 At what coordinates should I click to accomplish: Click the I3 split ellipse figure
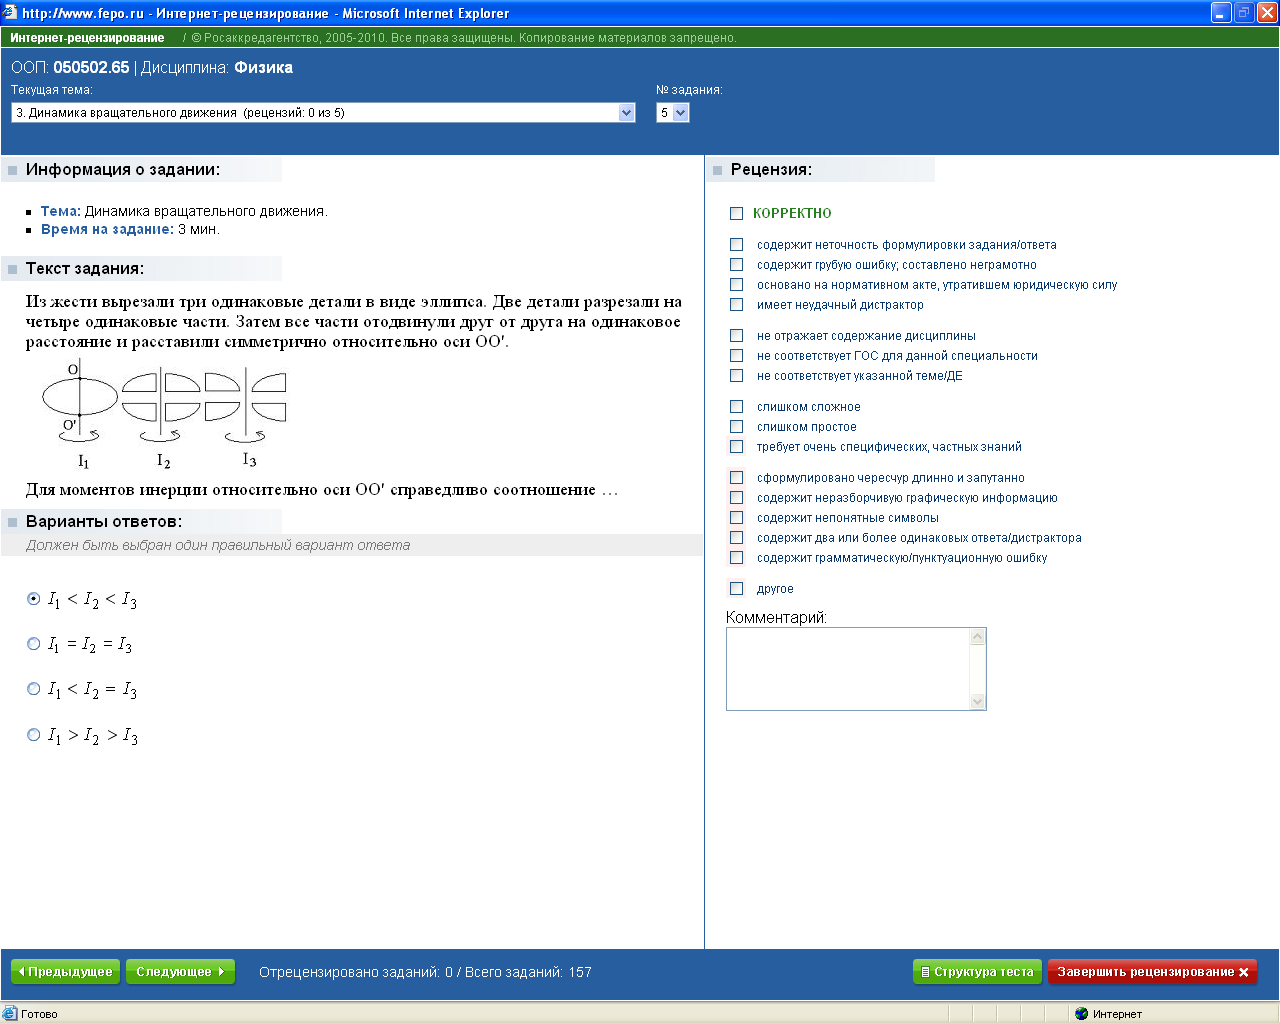coord(245,397)
